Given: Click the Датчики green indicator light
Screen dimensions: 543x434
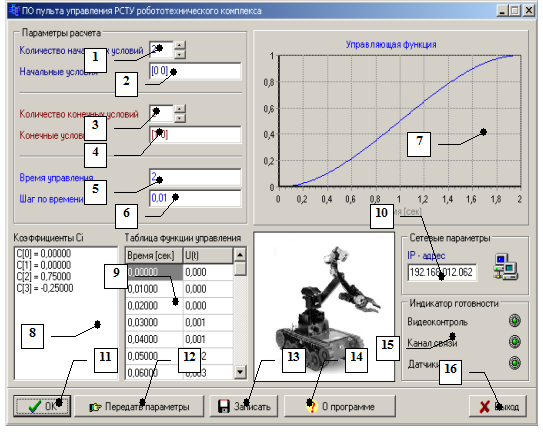Looking at the screenshot, I should tap(515, 363).
